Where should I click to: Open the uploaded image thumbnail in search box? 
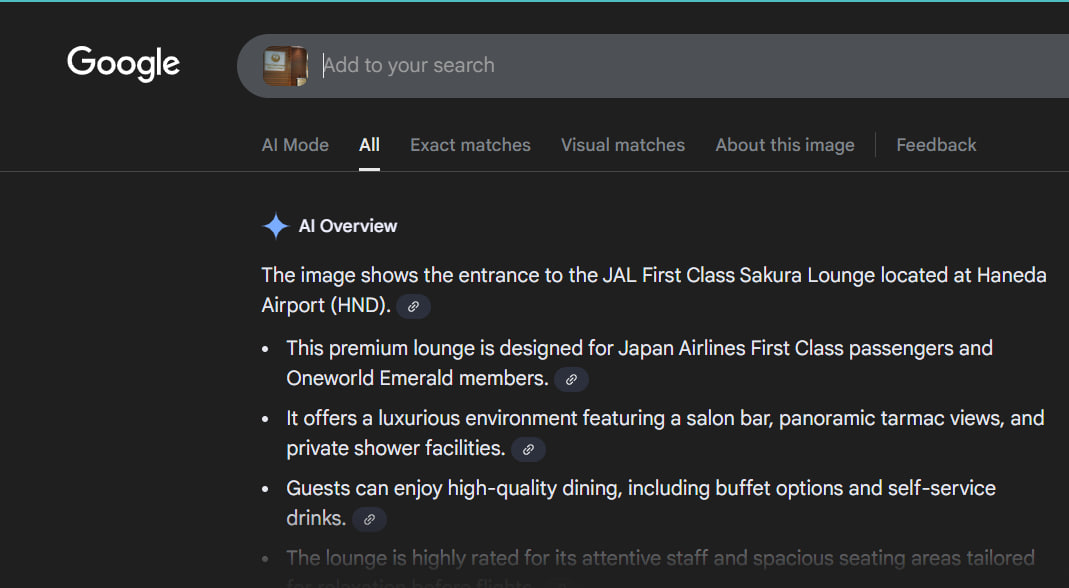[x=285, y=66]
